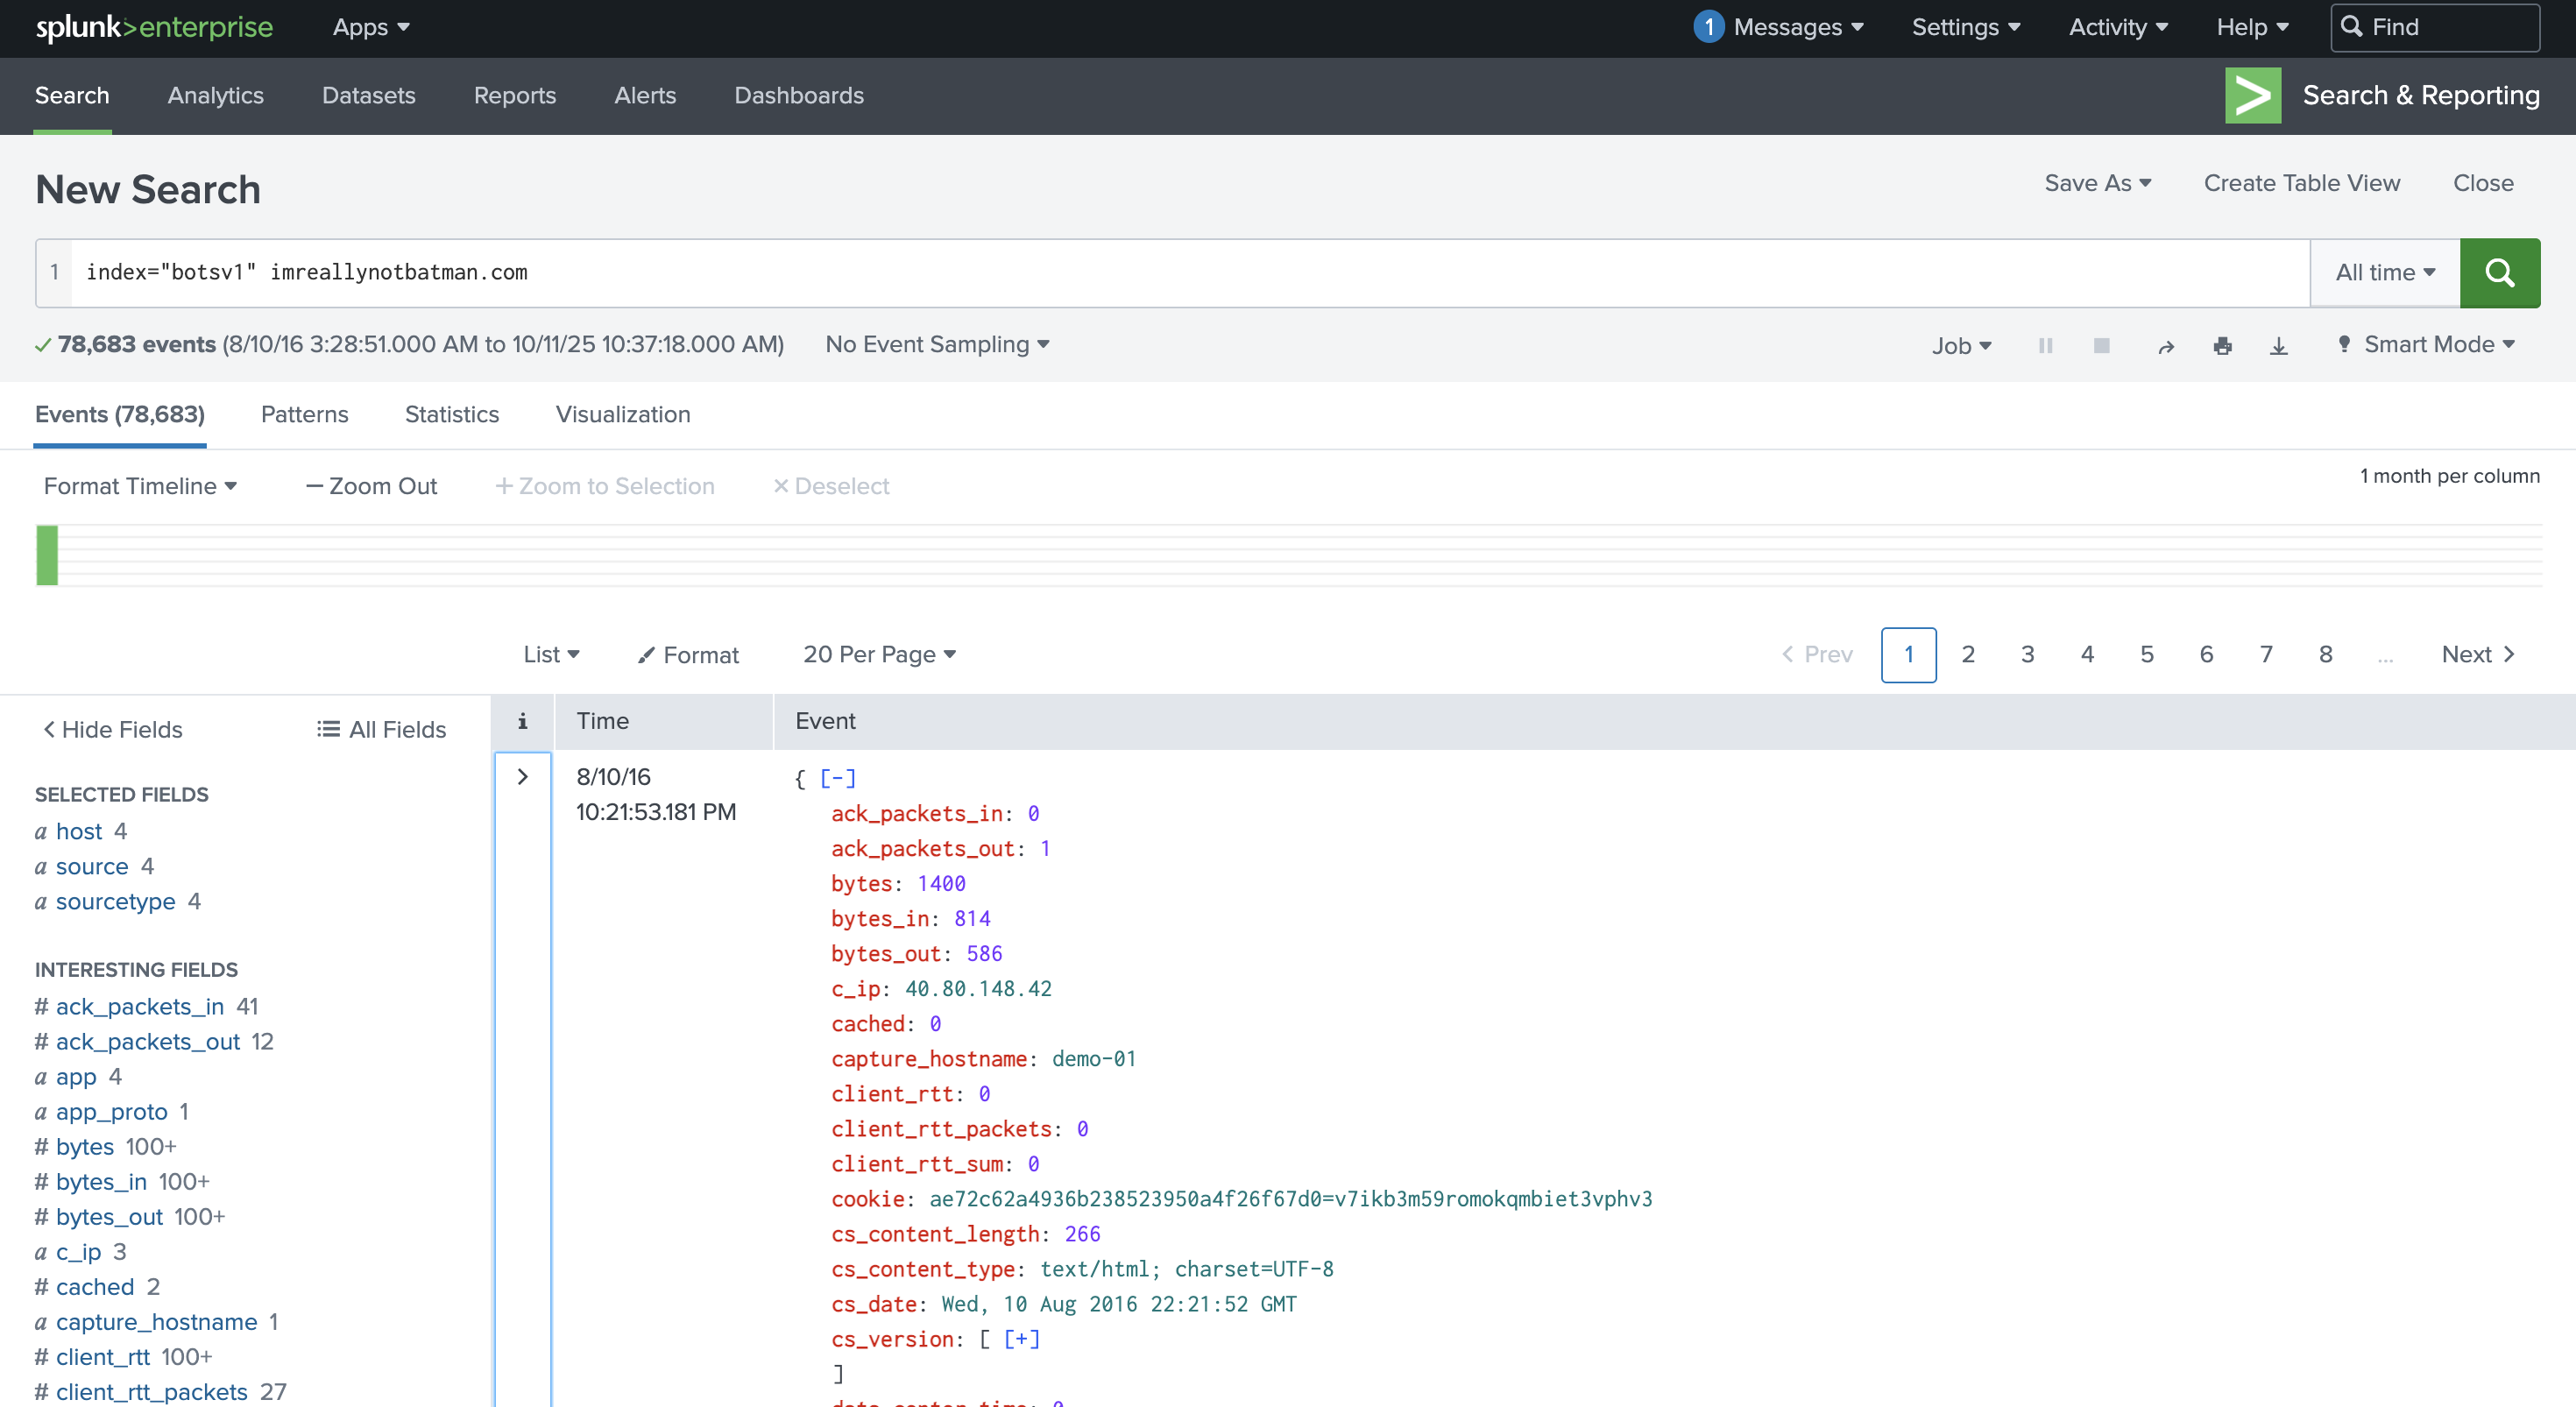The width and height of the screenshot is (2576, 1407).
Task: Click the share job arrow icon
Action: click(2165, 346)
